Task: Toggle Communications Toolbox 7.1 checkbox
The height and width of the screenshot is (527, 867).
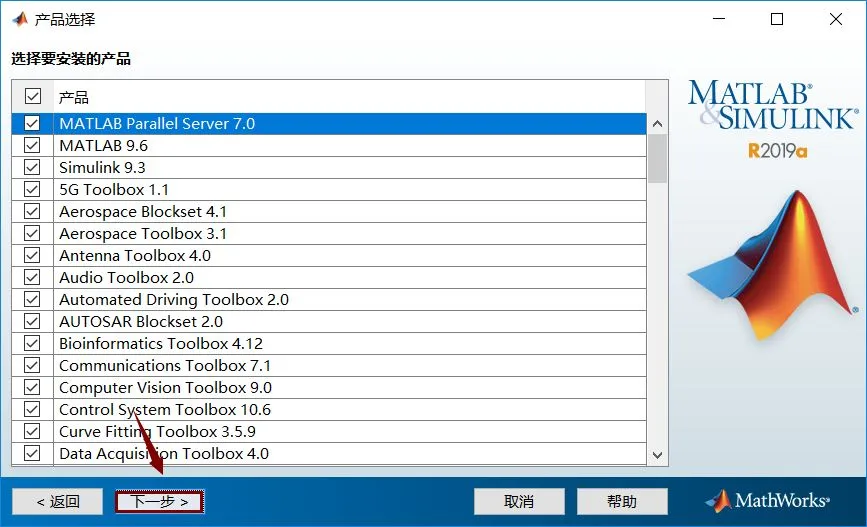Action: pos(32,366)
